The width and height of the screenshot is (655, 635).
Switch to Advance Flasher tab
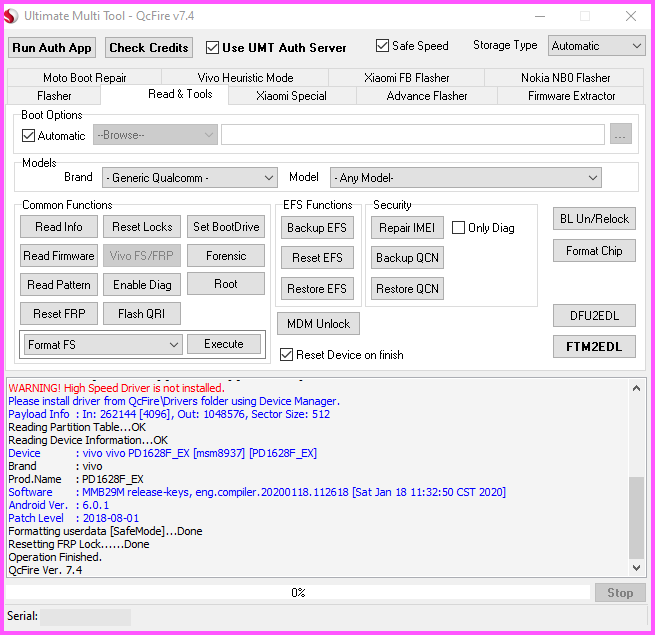click(x=427, y=96)
